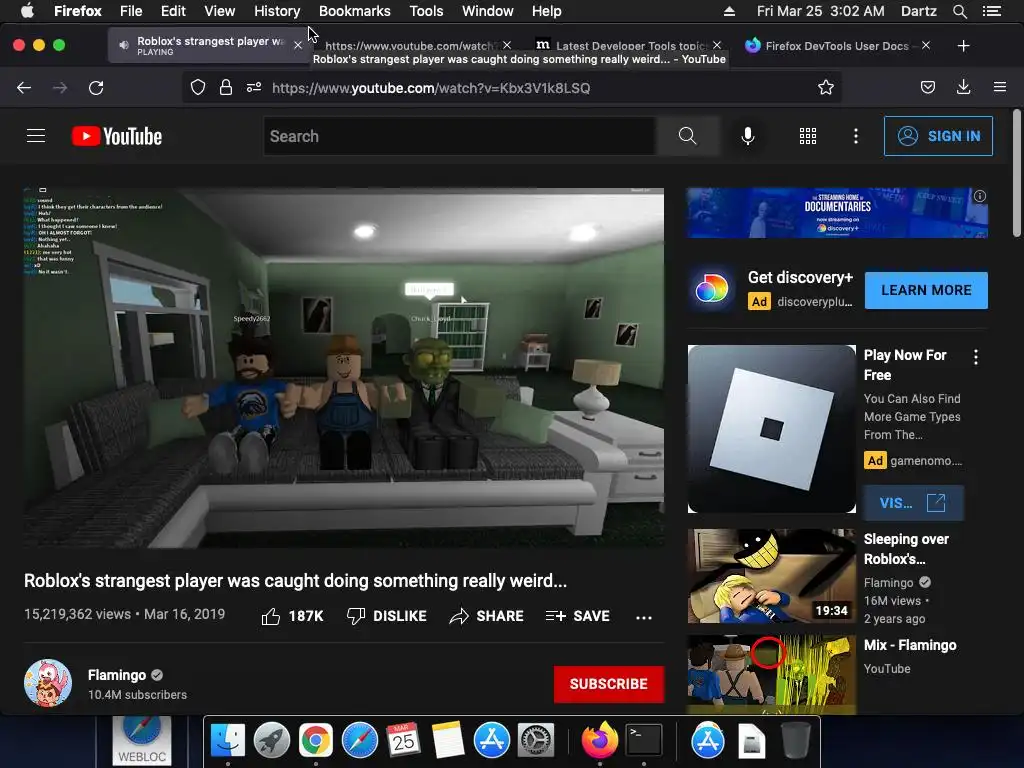The width and height of the screenshot is (1024, 768).
Task: Search with your voice microphone icon
Action: (748, 136)
